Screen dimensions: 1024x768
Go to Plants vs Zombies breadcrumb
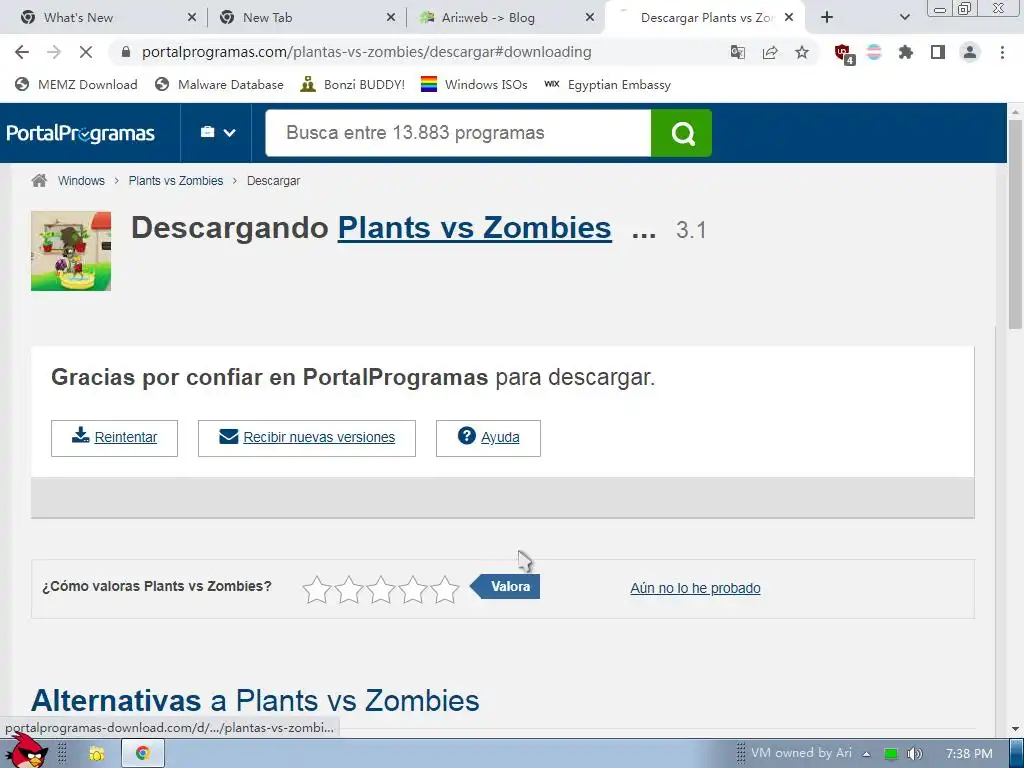(176, 181)
